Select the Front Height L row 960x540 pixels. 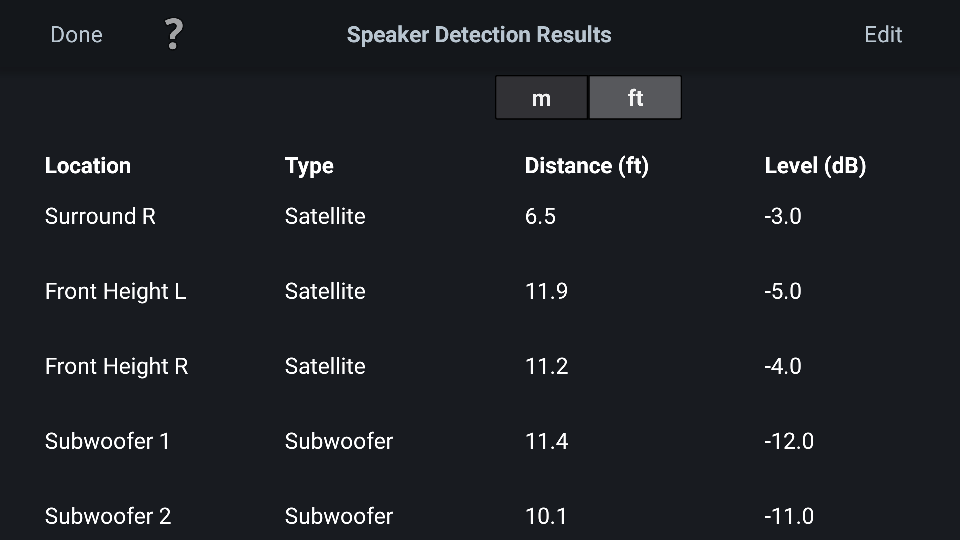(x=115, y=291)
